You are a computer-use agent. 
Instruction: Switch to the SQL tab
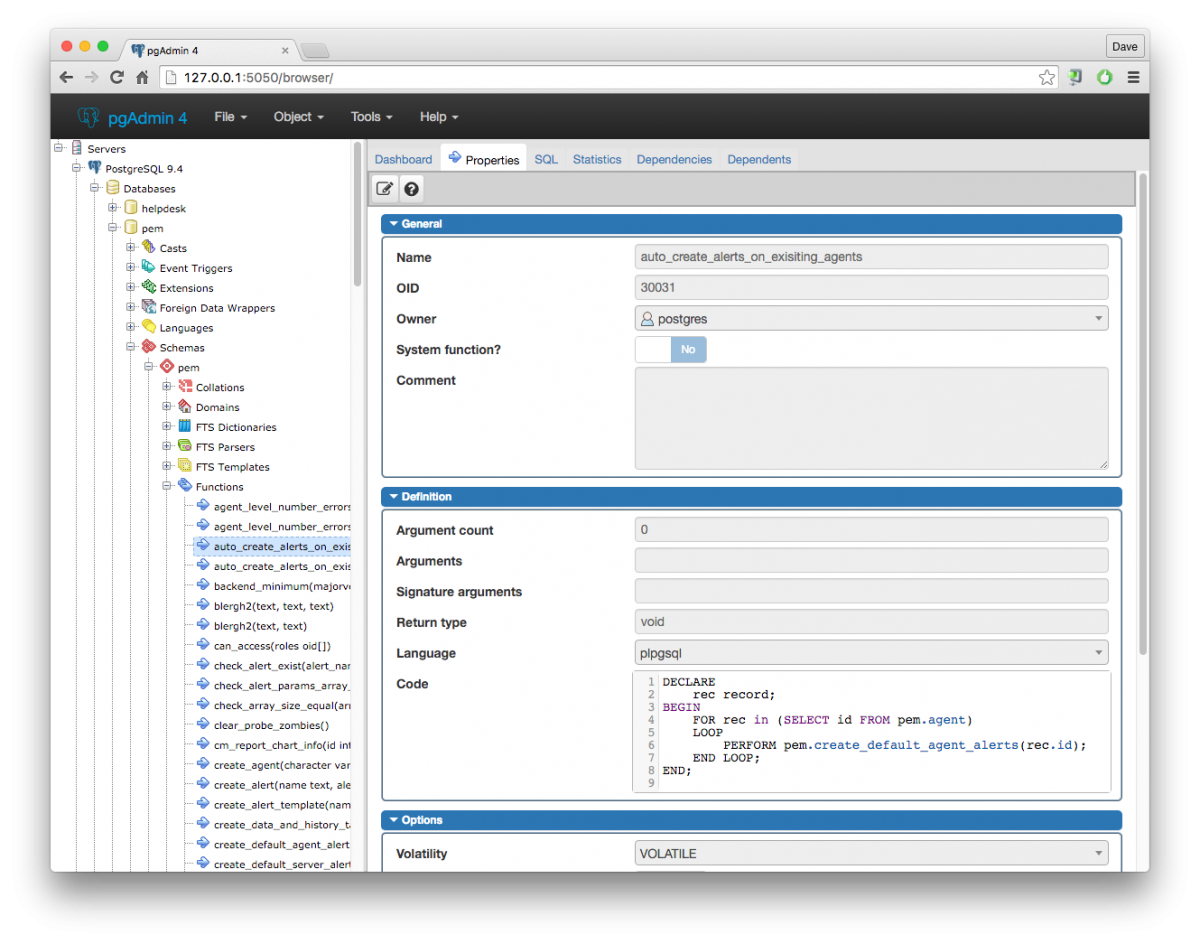pos(546,160)
